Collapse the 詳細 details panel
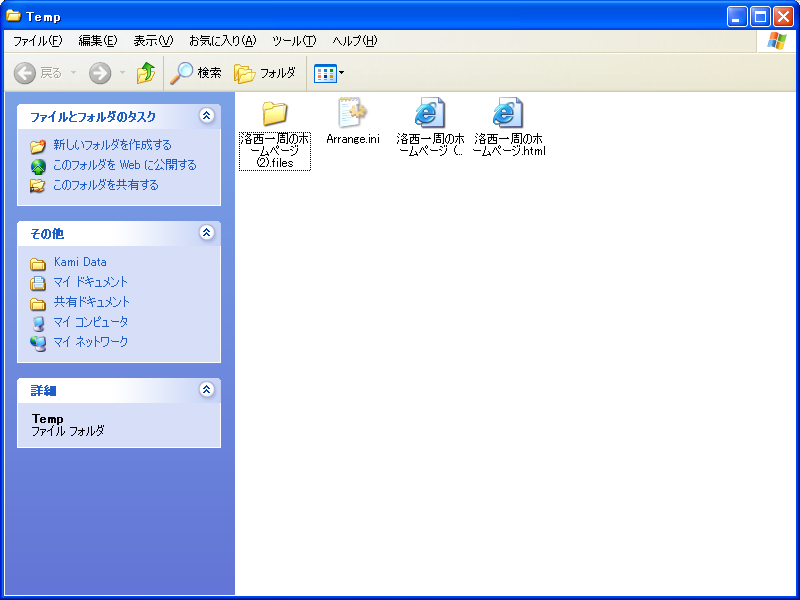This screenshot has height=600, width=800. coord(207,390)
